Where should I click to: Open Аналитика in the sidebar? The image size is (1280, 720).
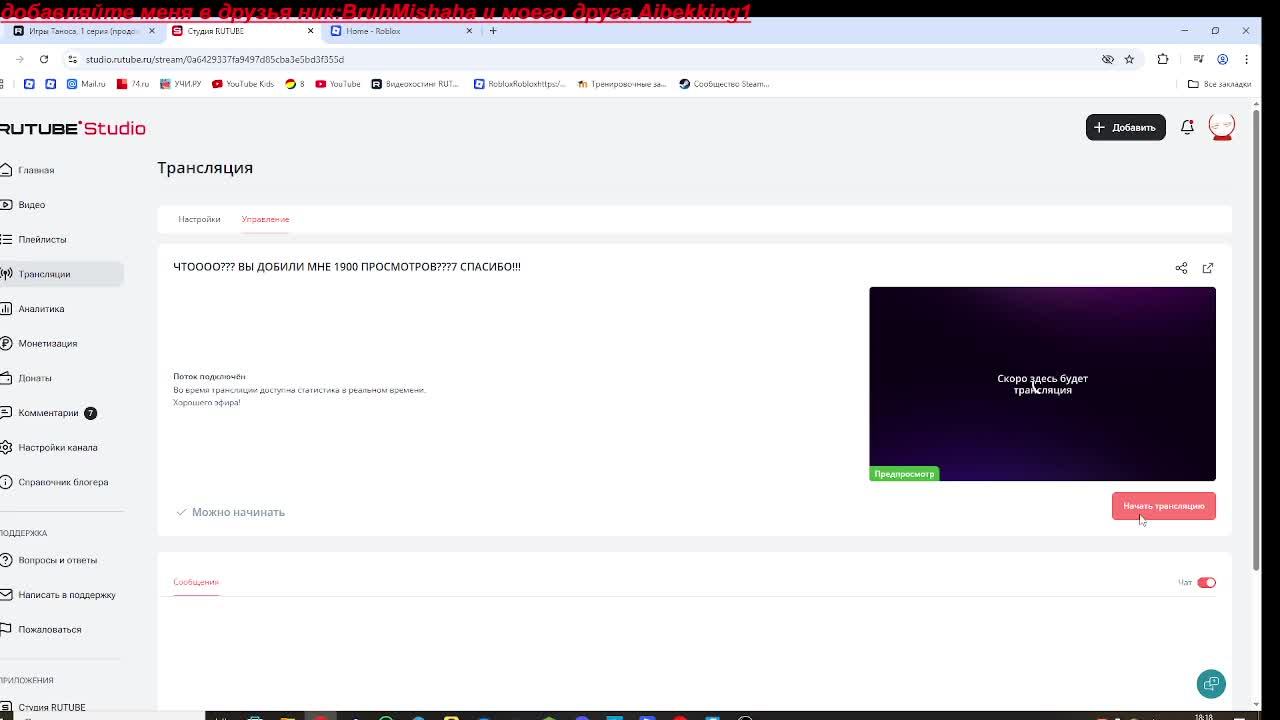[x=41, y=309]
